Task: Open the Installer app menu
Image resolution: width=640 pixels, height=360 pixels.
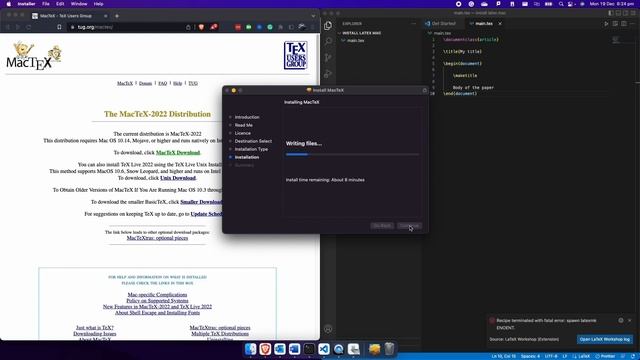Action: tap(26, 4)
